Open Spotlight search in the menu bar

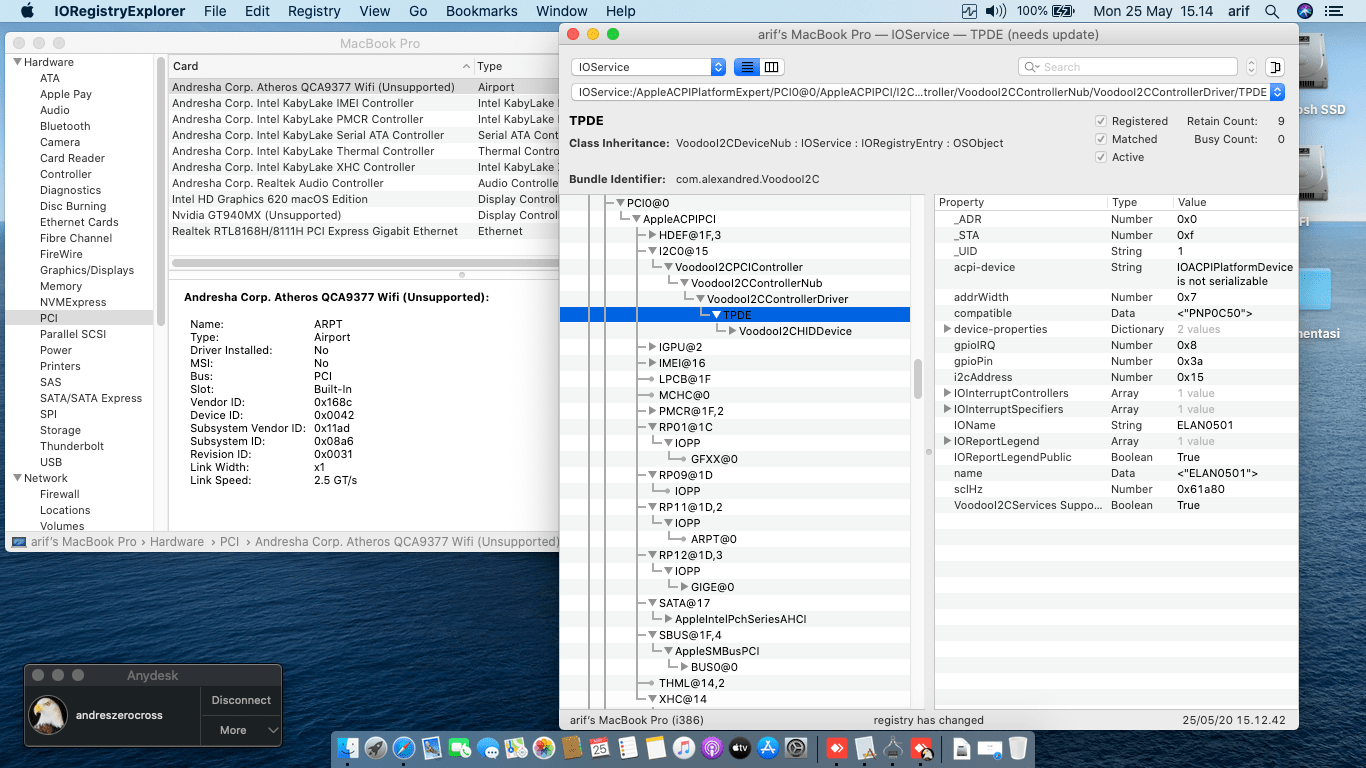tap(1271, 11)
